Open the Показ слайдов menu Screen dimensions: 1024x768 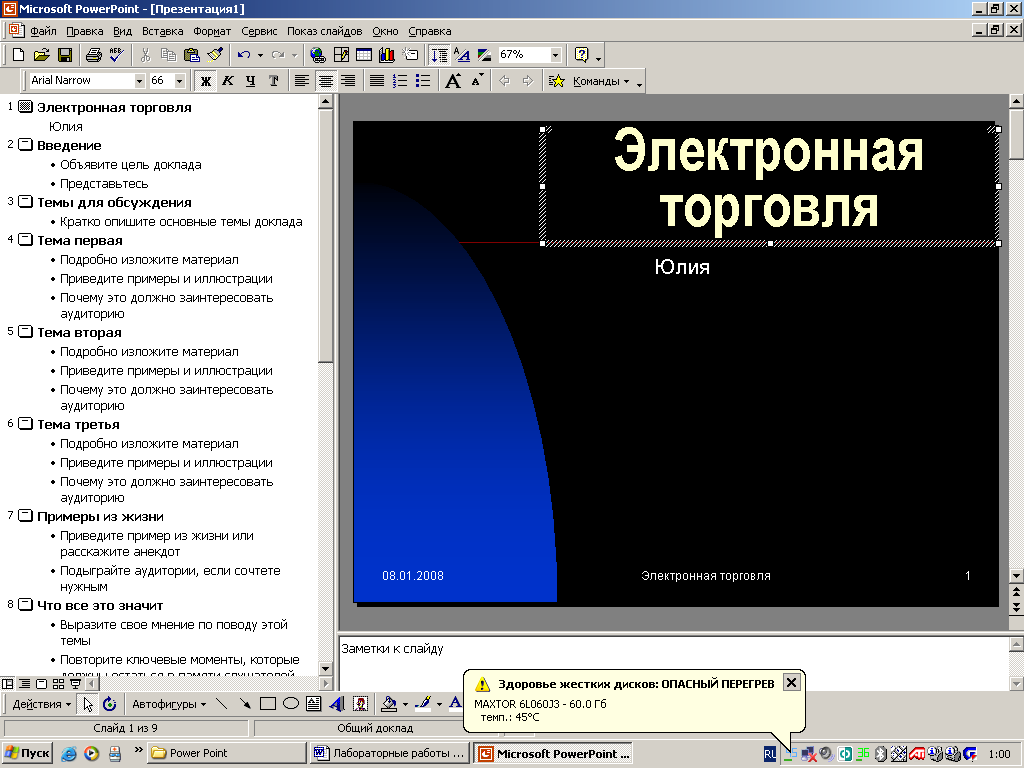(325, 31)
